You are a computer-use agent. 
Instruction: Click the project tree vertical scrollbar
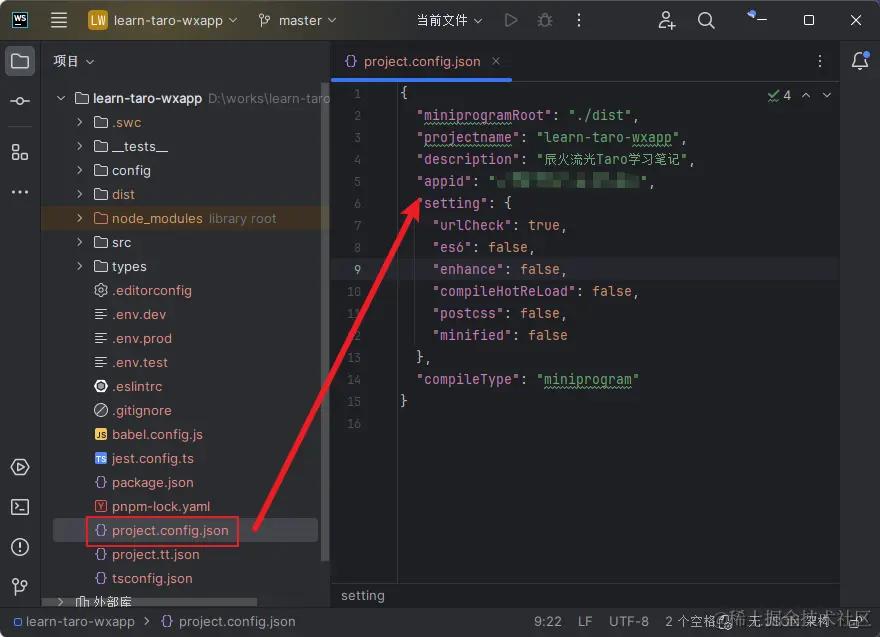[324, 322]
